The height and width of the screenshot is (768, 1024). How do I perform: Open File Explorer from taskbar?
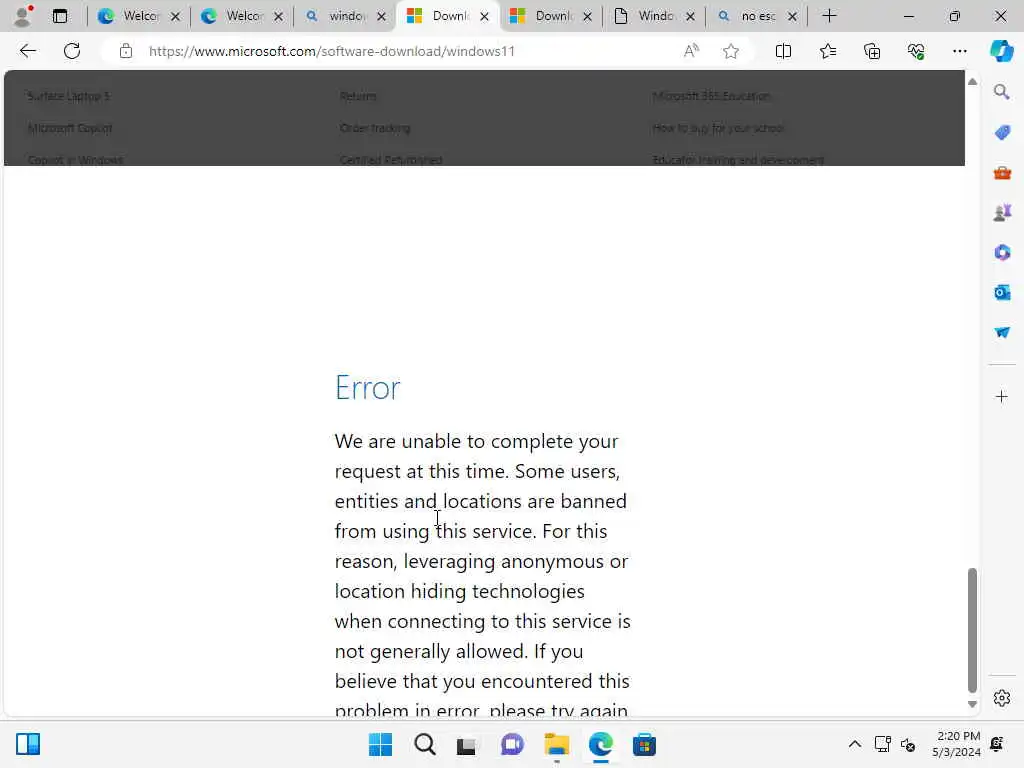556,744
